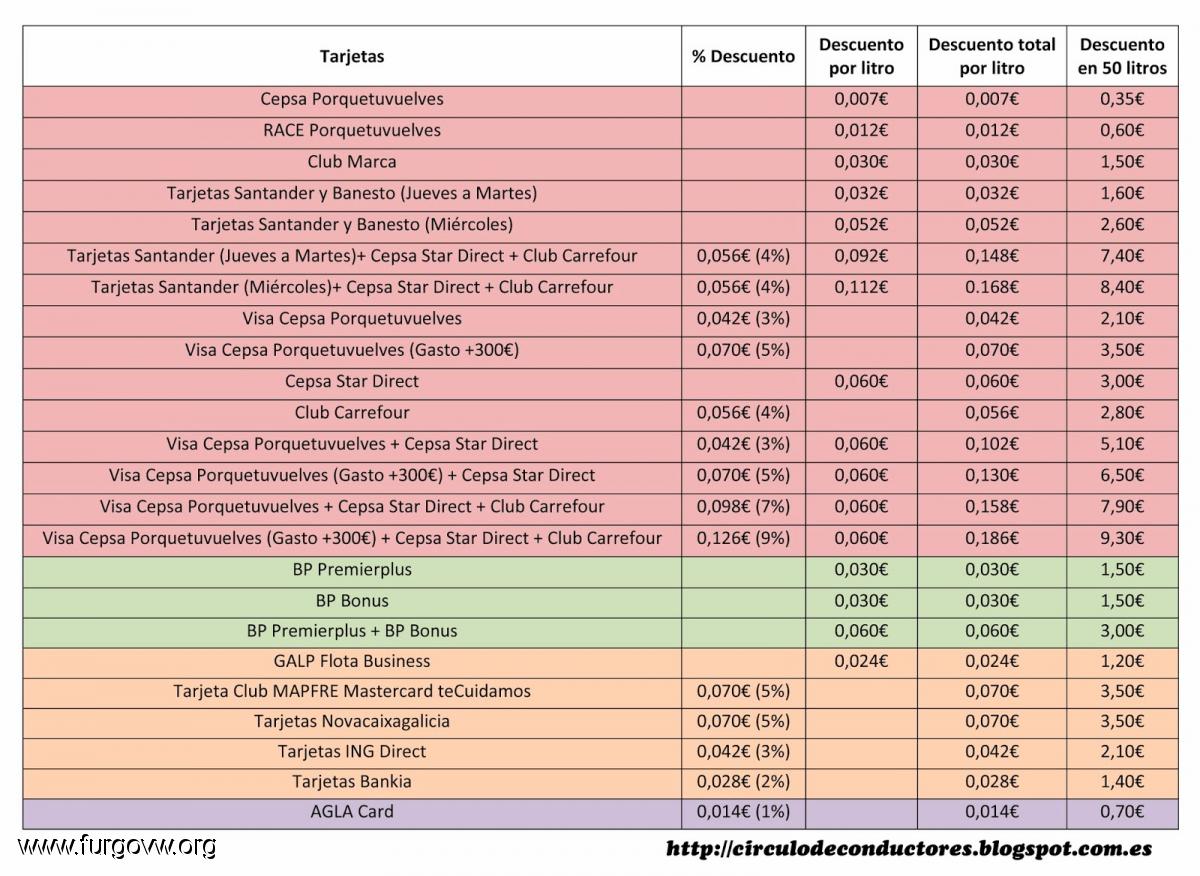This screenshot has width=1200, height=876.
Task: Click the "0,35€" discount value
Action: (x=1122, y=99)
